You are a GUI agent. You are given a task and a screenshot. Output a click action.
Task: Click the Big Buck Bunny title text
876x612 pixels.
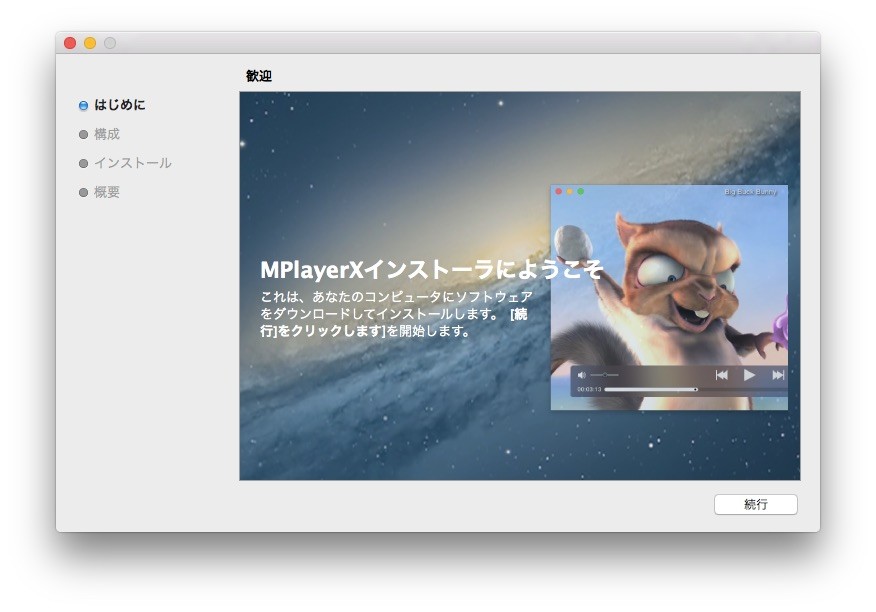coord(750,192)
